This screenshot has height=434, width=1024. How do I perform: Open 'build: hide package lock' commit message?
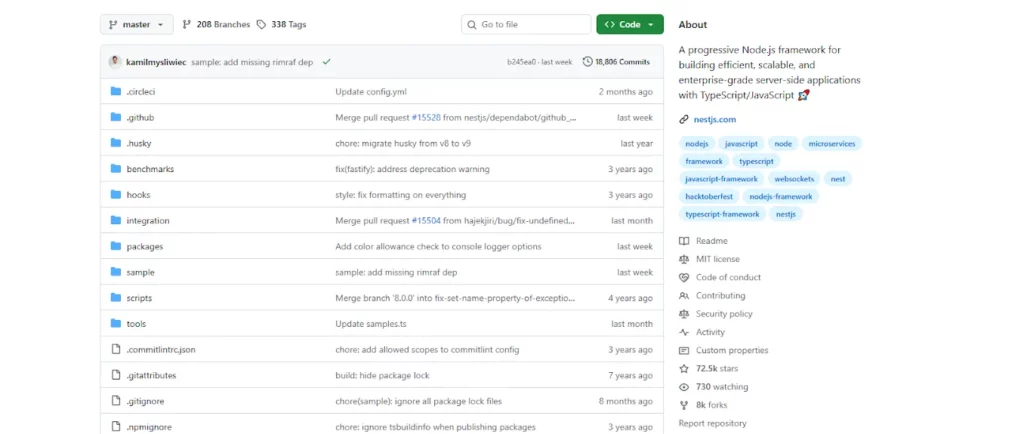click(x=383, y=375)
